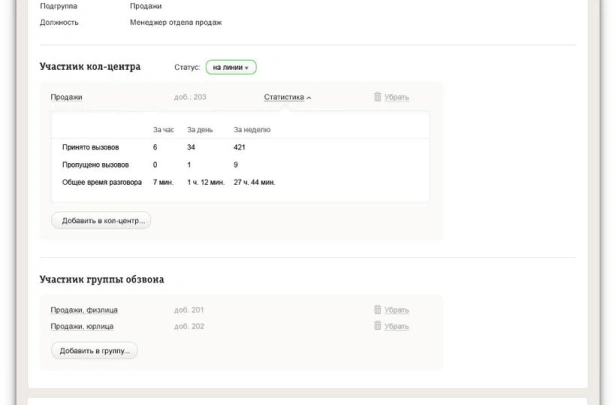Viewport: 616px width, 405px height.
Task: Click trash icon next to Продажи, юрлица
Action: pos(378,326)
